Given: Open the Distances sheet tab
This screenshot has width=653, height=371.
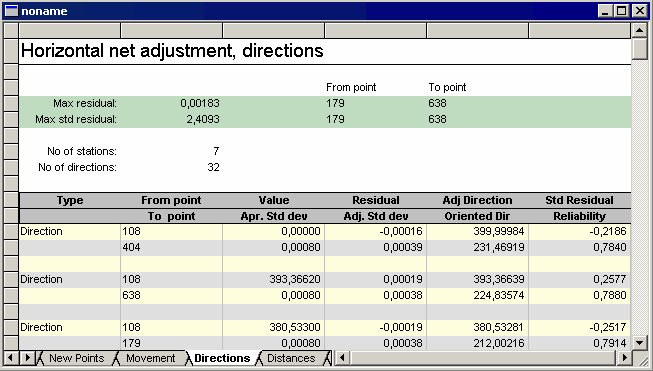Looking at the screenshot, I should click(x=291, y=358).
